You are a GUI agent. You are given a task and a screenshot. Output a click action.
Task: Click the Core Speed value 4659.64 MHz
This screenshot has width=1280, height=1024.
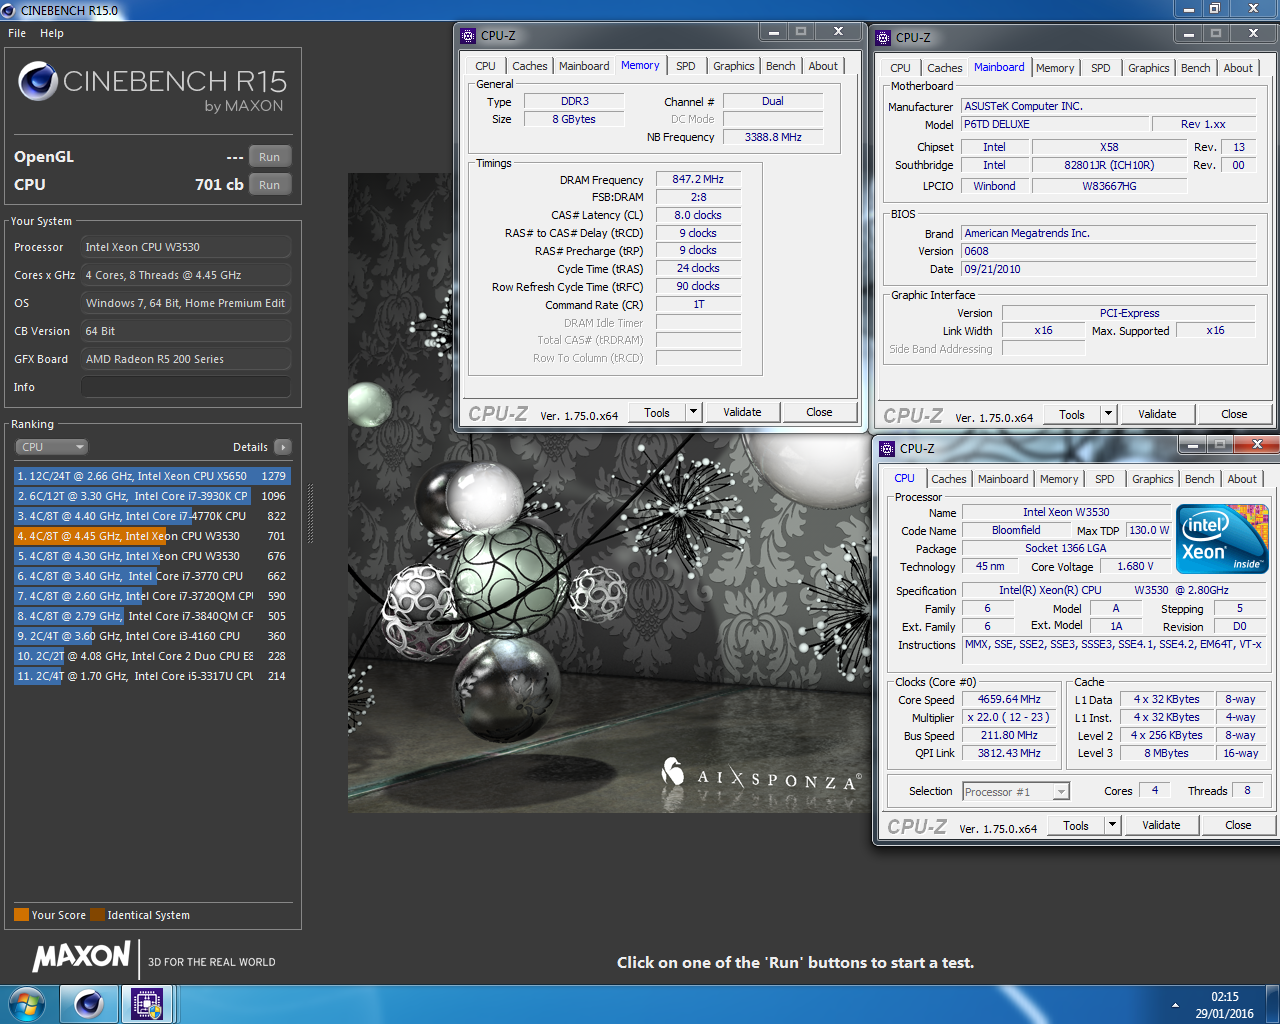[1009, 699]
